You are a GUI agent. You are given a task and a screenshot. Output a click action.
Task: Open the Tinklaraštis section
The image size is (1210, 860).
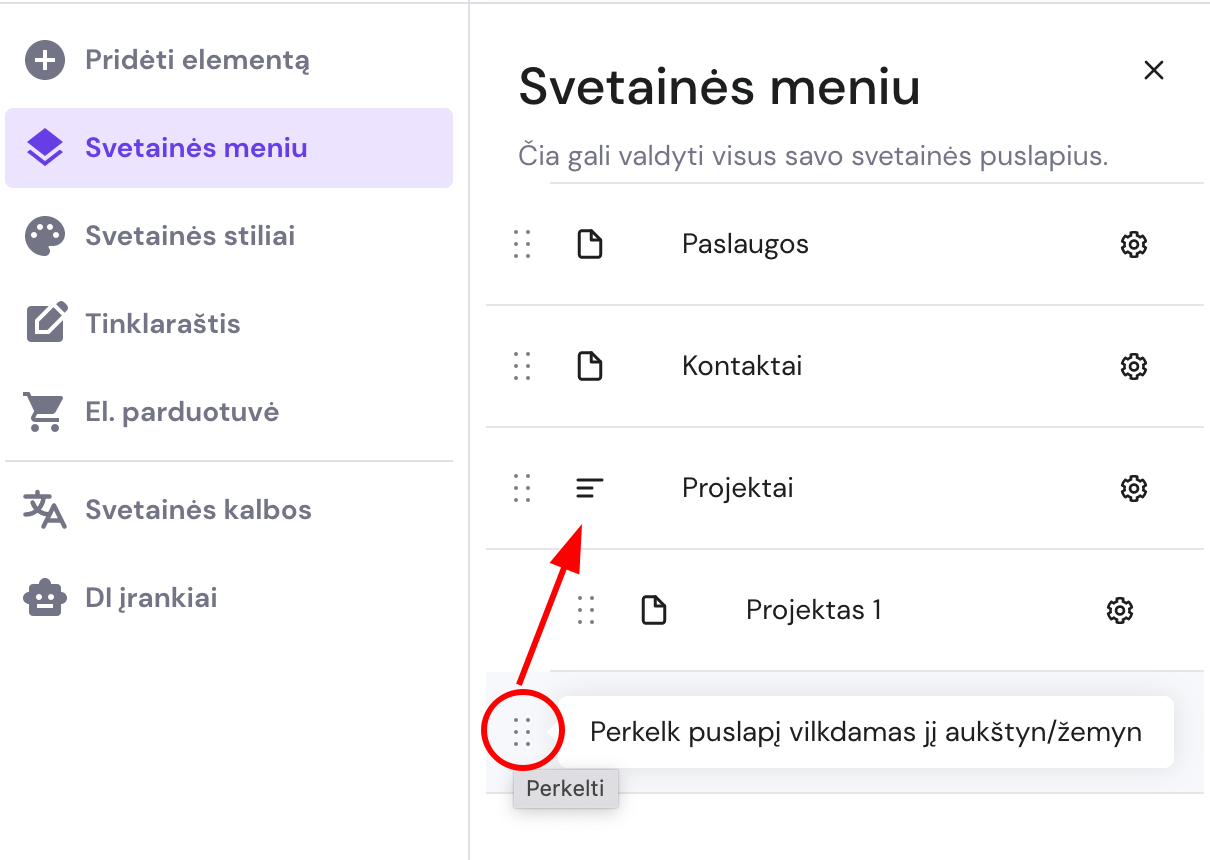point(164,322)
